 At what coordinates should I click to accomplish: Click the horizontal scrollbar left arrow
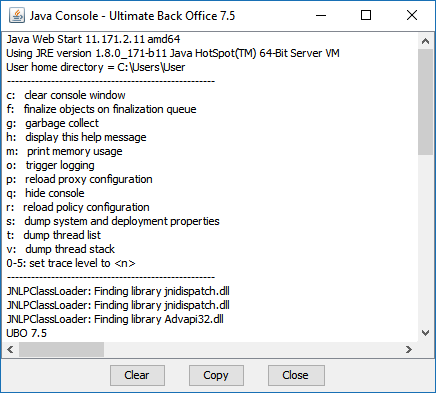[x=10, y=349]
